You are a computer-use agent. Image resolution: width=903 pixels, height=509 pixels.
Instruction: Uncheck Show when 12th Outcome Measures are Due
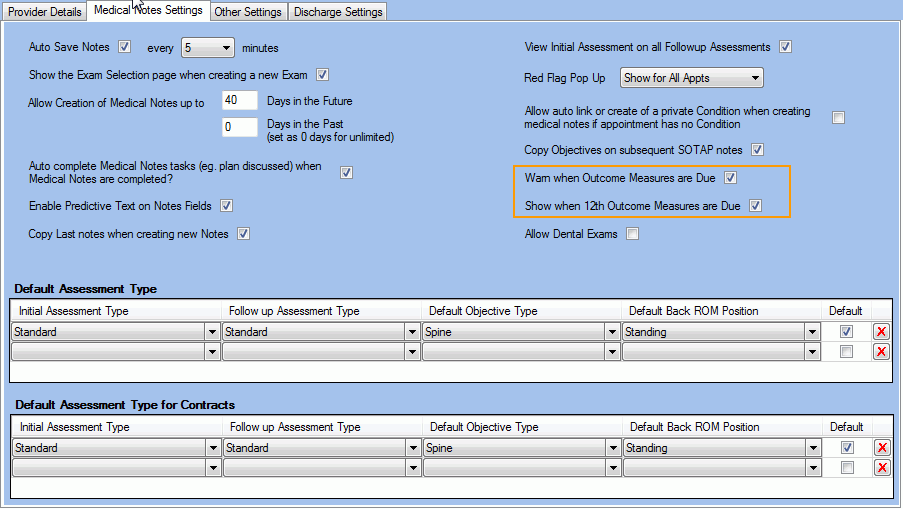coord(756,206)
